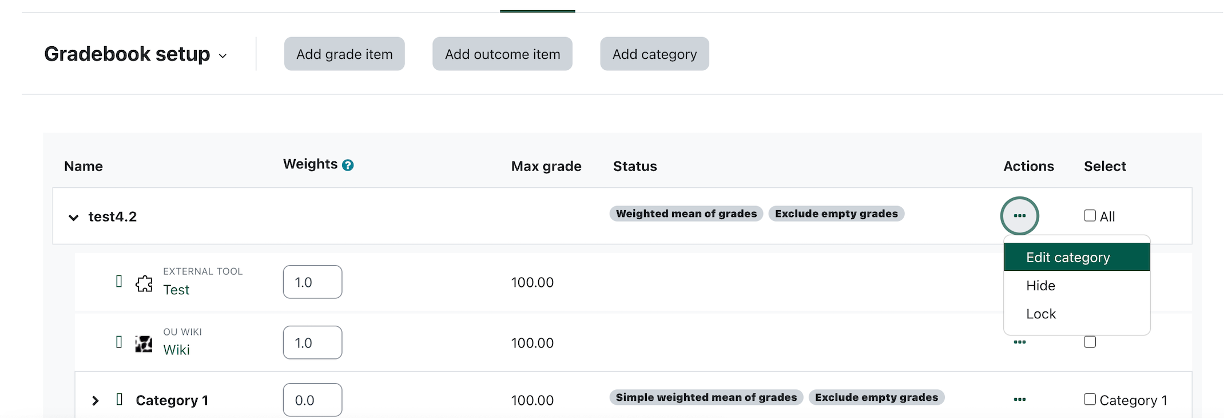Click the Category 1 weight field
This screenshot has height=418, width=1224.
(x=313, y=400)
